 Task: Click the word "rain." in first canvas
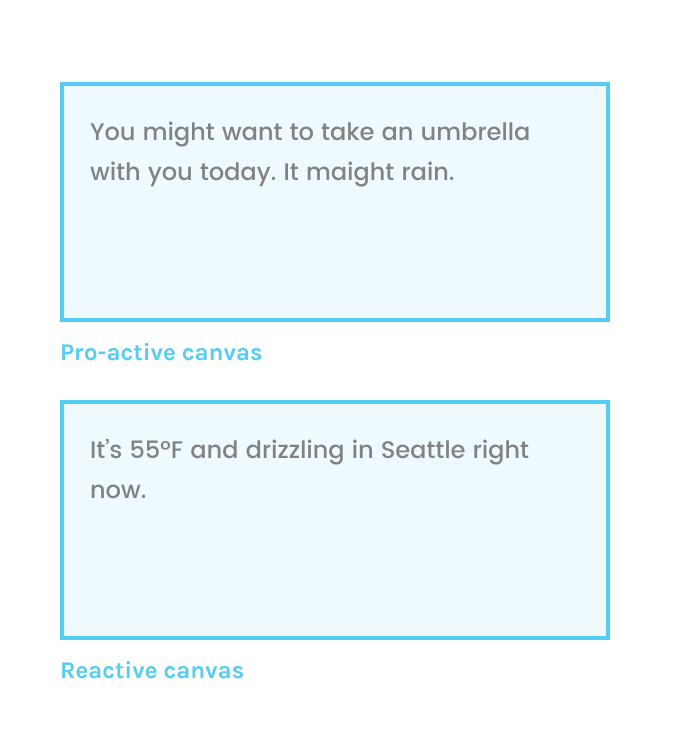[x=428, y=172]
